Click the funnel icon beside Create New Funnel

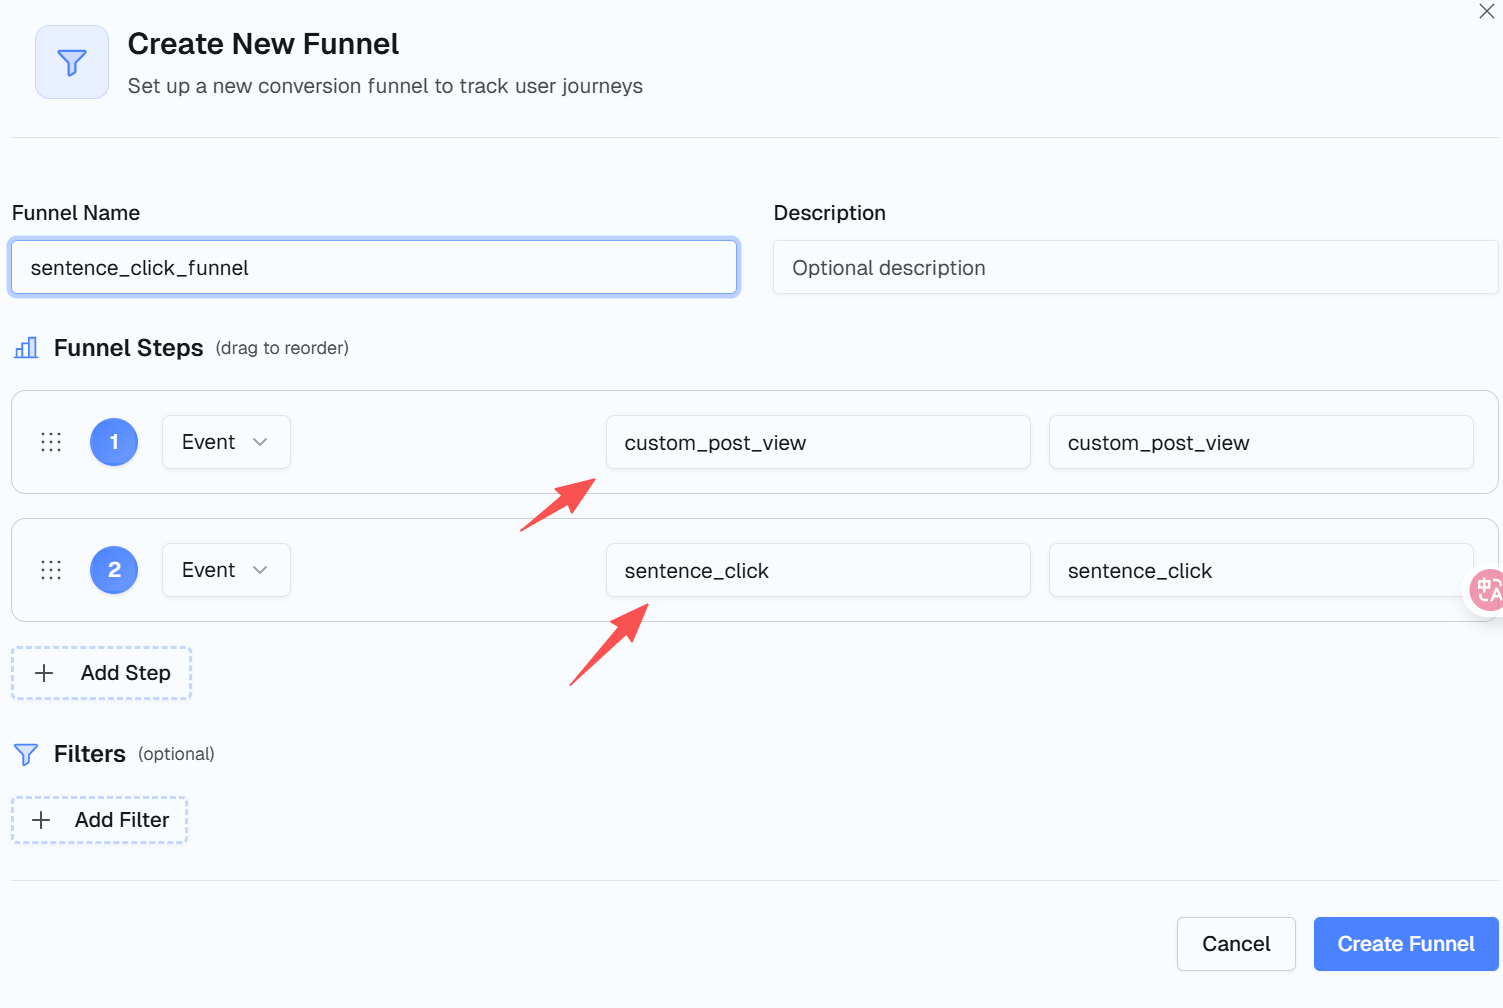point(72,62)
